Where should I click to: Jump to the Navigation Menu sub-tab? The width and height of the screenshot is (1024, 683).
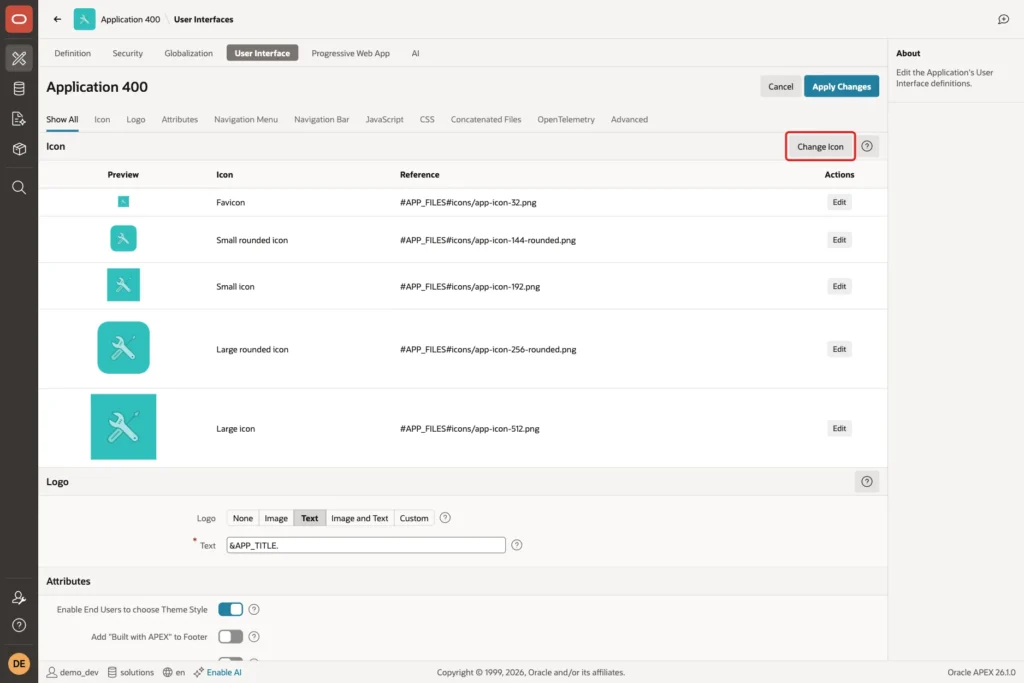pyautogui.click(x=246, y=119)
